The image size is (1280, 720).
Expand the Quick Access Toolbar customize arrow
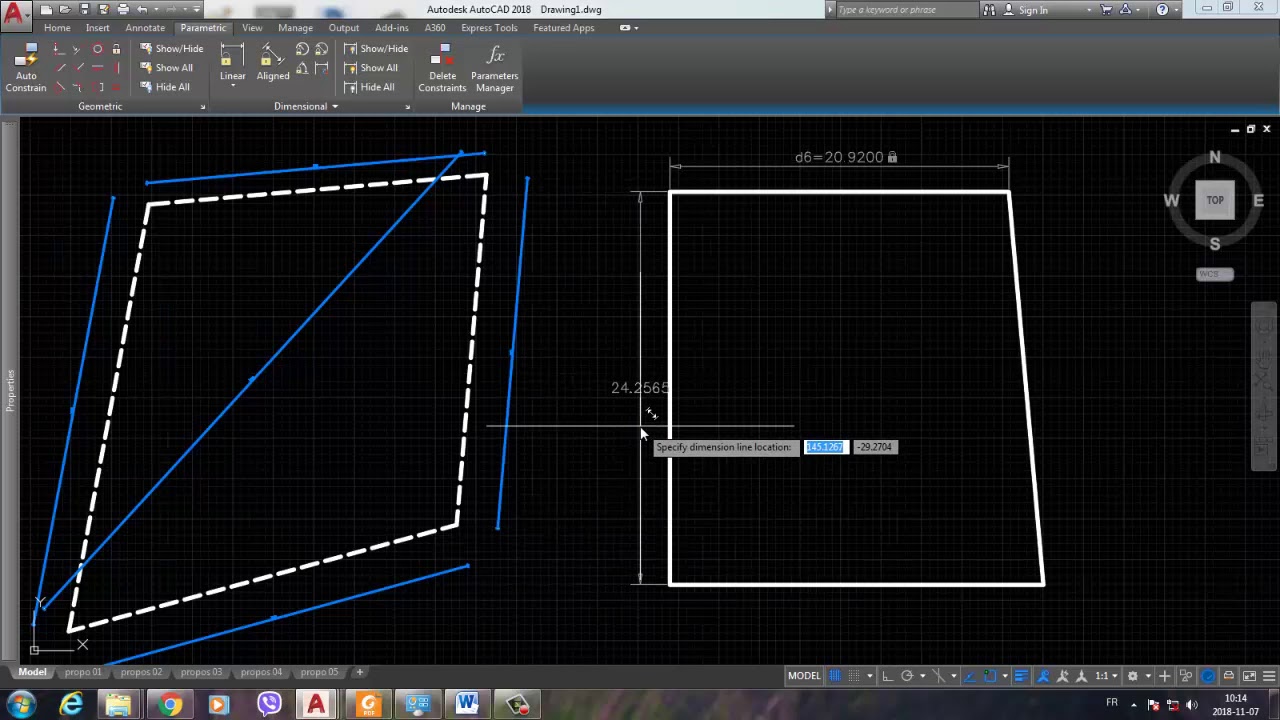click(196, 9)
